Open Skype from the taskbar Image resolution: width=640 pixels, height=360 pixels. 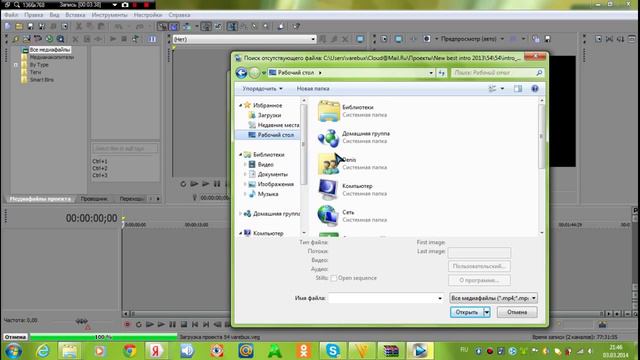coord(333,351)
